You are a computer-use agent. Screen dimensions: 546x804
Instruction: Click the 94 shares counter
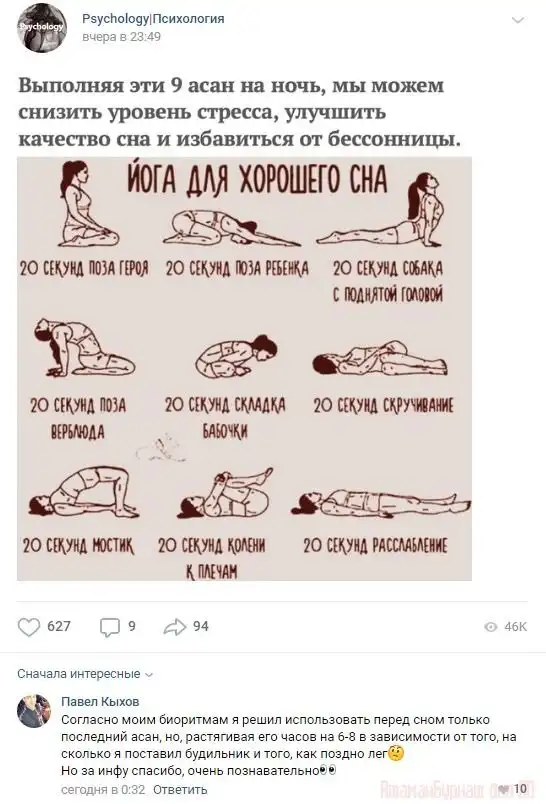click(x=201, y=626)
